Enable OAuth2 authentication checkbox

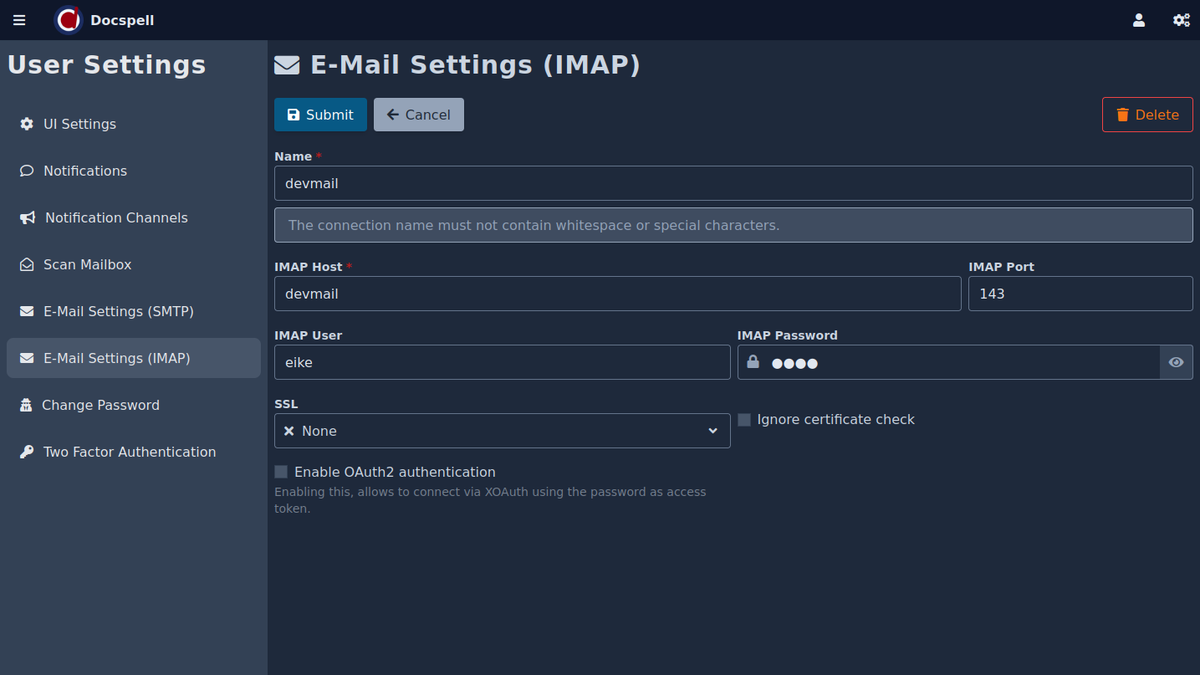pos(281,472)
